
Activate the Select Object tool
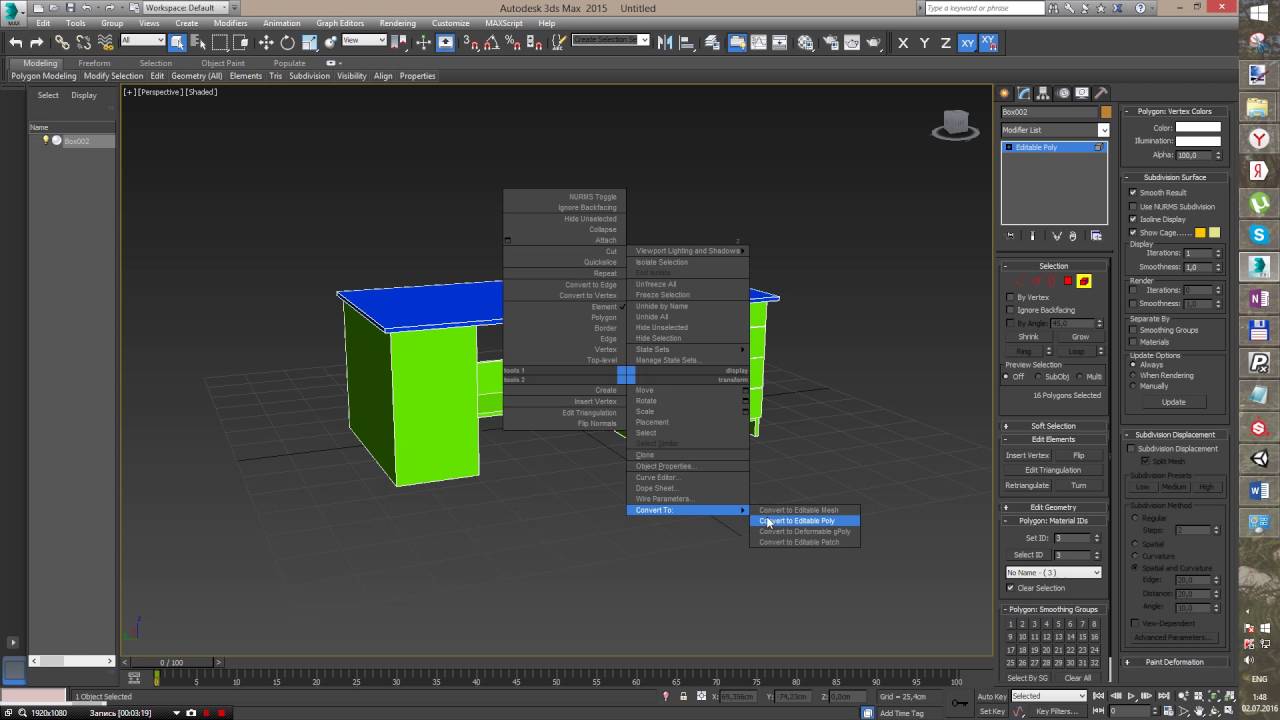pyautogui.click(x=177, y=42)
